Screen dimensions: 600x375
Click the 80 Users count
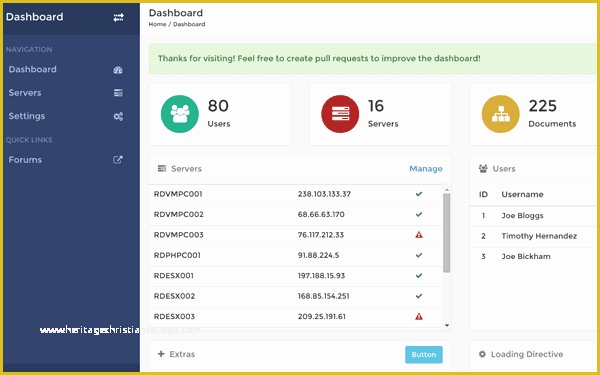[218, 106]
